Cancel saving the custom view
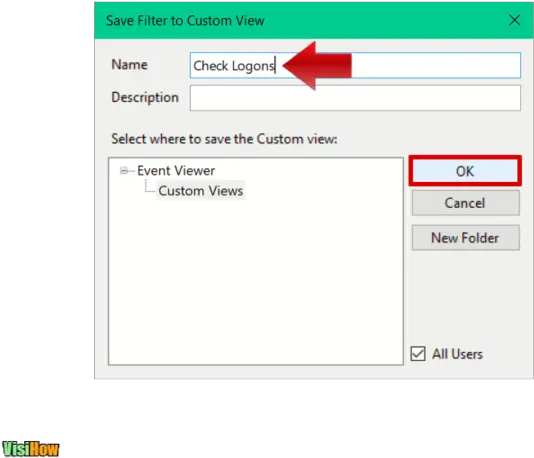The image size is (534, 458). pos(466,203)
